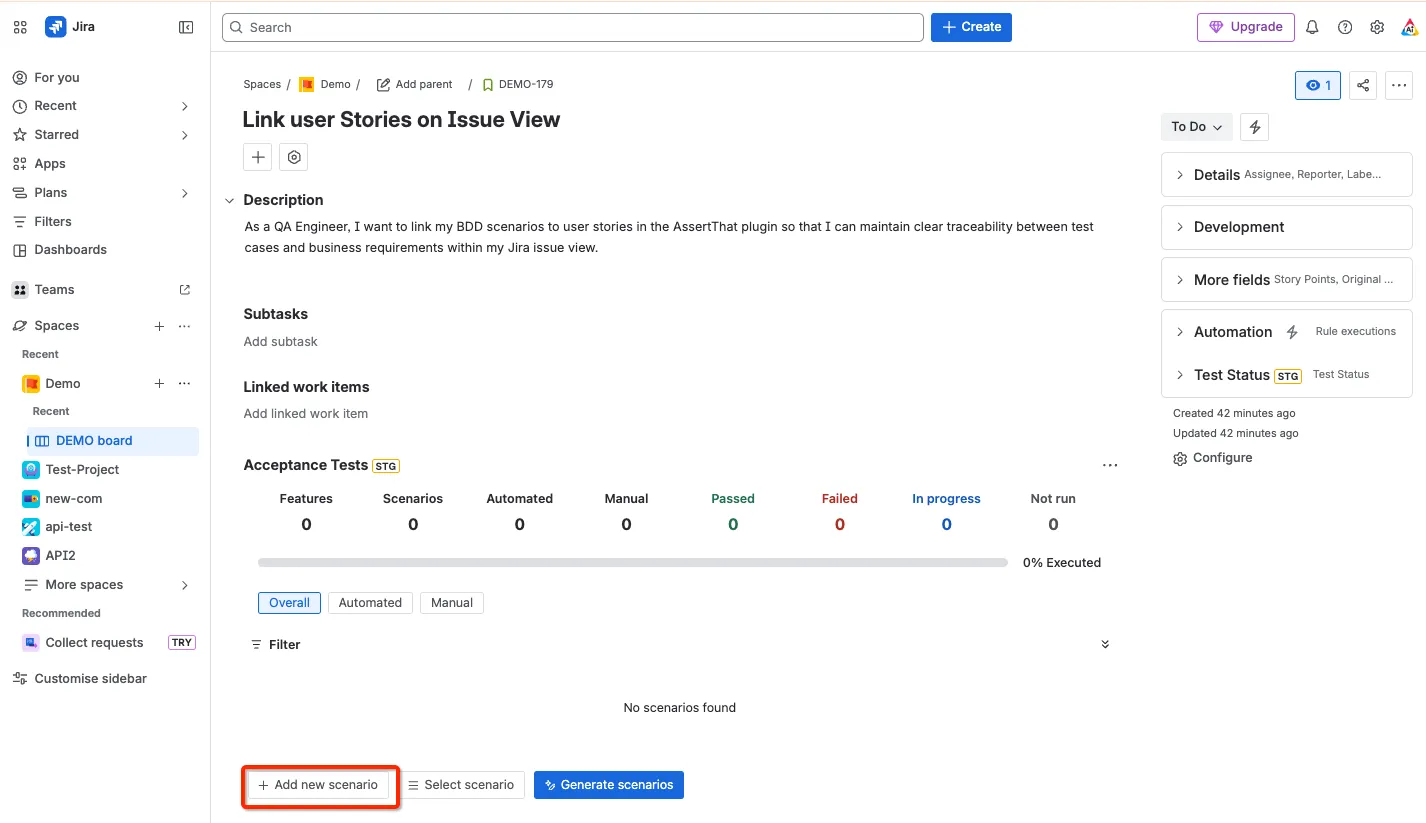Focus the Search input field
Screen dimensions: 1426x823
(x=572, y=27)
